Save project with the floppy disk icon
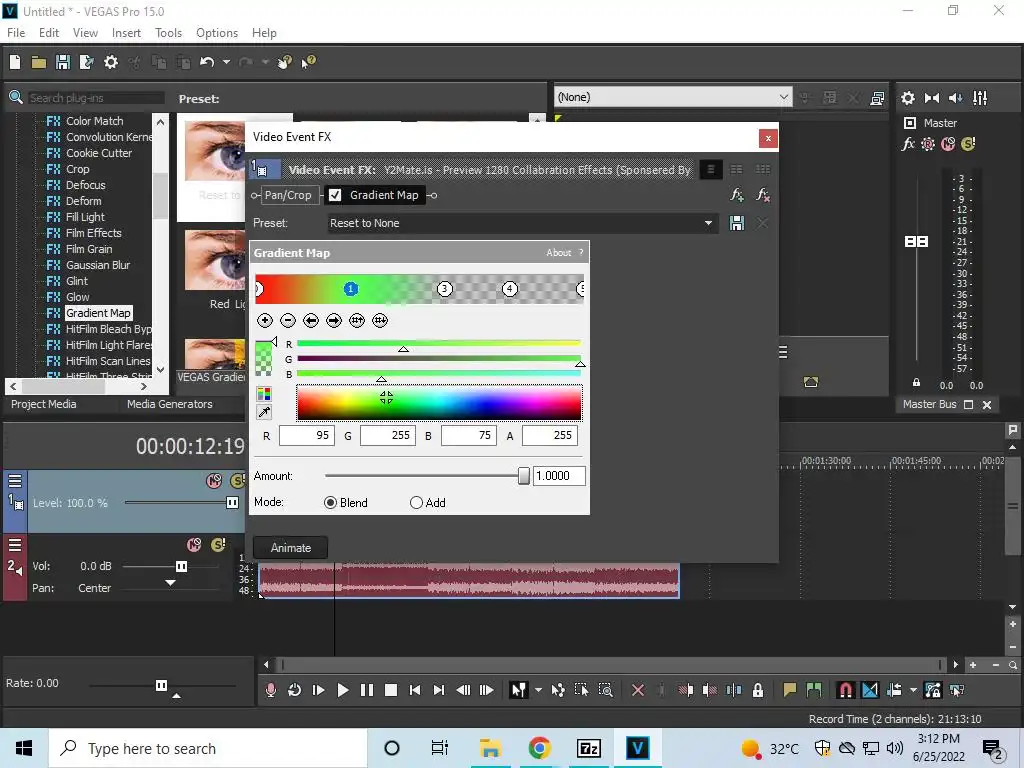The image size is (1024, 768). (x=63, y=62)
